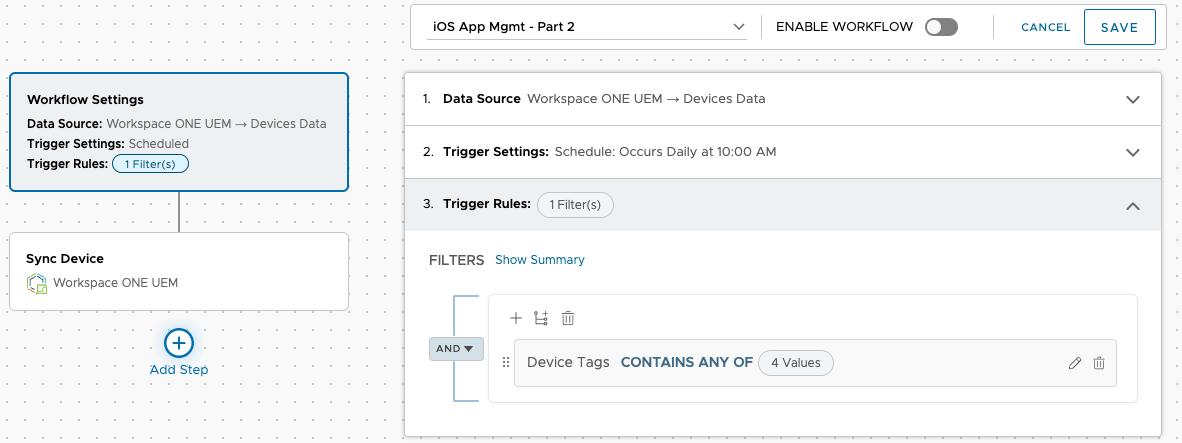The height and width of the screenshot is (443, 1182).
Task: Click the Cancel button
Action: pos(1046,27)
